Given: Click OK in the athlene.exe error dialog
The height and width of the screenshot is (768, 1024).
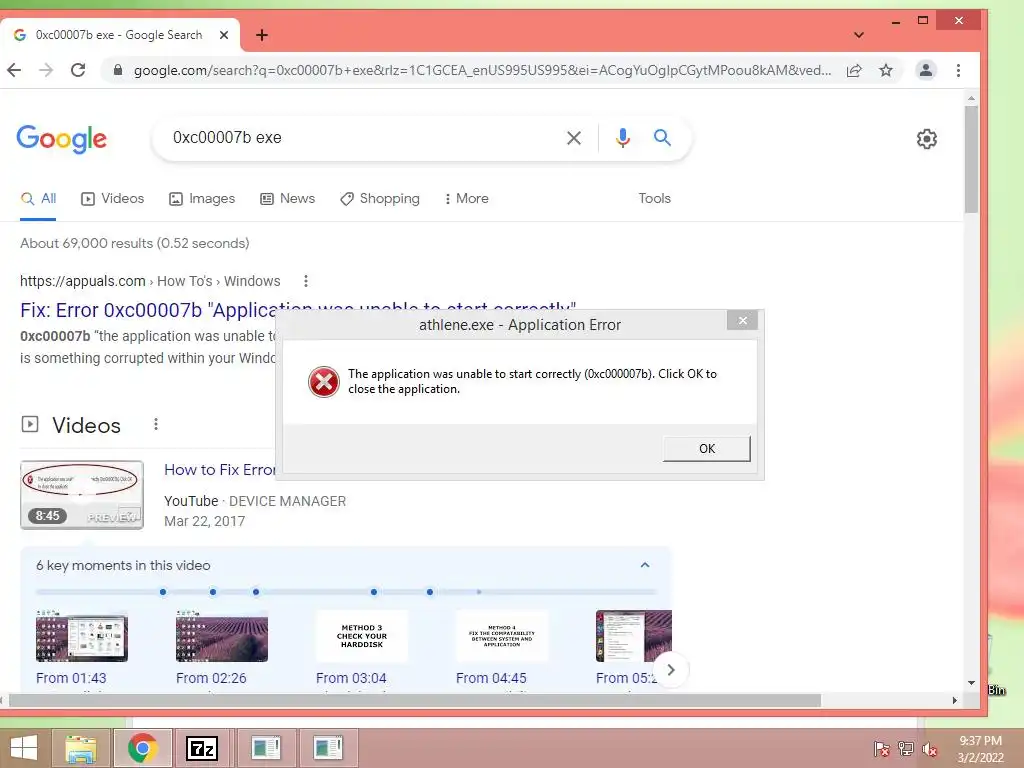Looking at the screenshot, I should point(707,449).
